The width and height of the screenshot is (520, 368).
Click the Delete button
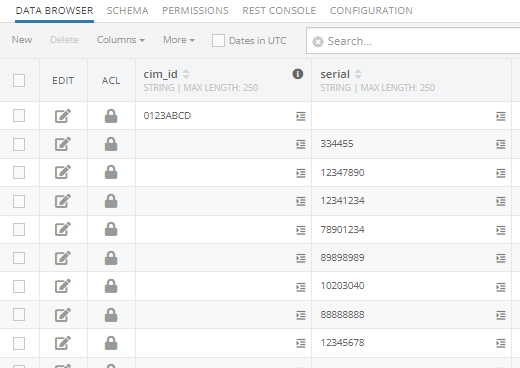64,40
